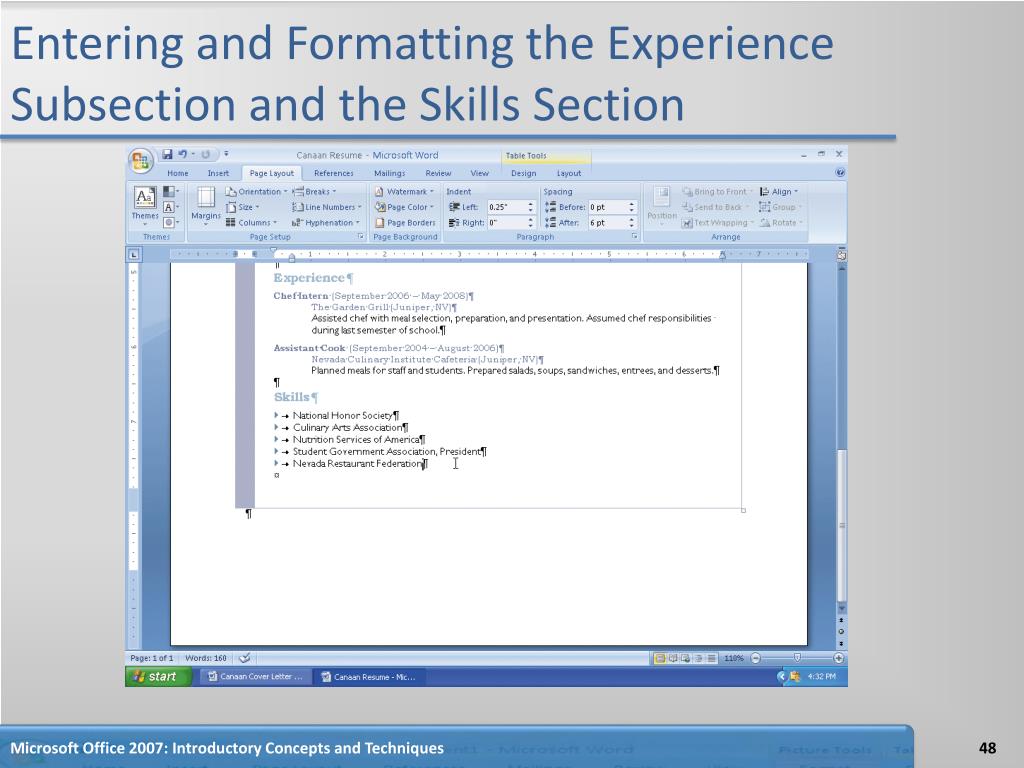Viewport: 1024px width, 768px height.
Task: Toggle the View Ruler button above scrollbar
Action: coord(841,254)
